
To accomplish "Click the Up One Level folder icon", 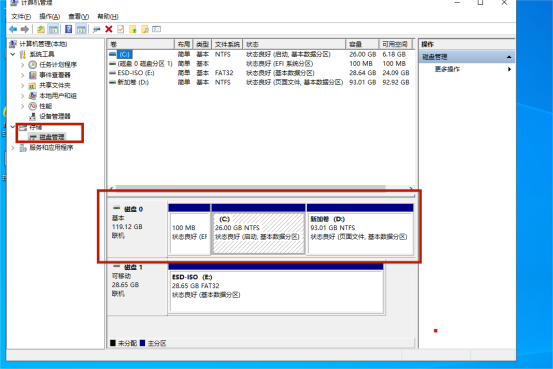I will point(41,29).
